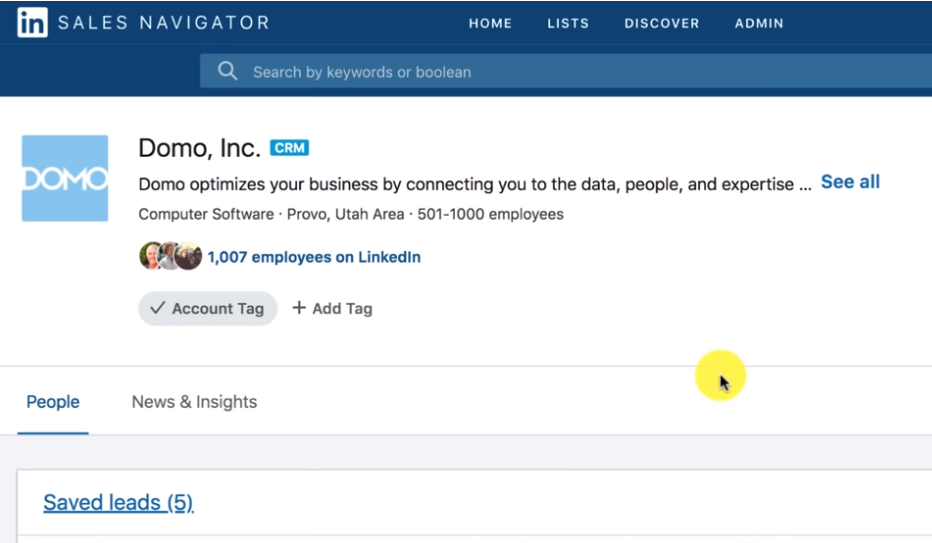Click the LinkedIn logo icon

coord(32,23)
